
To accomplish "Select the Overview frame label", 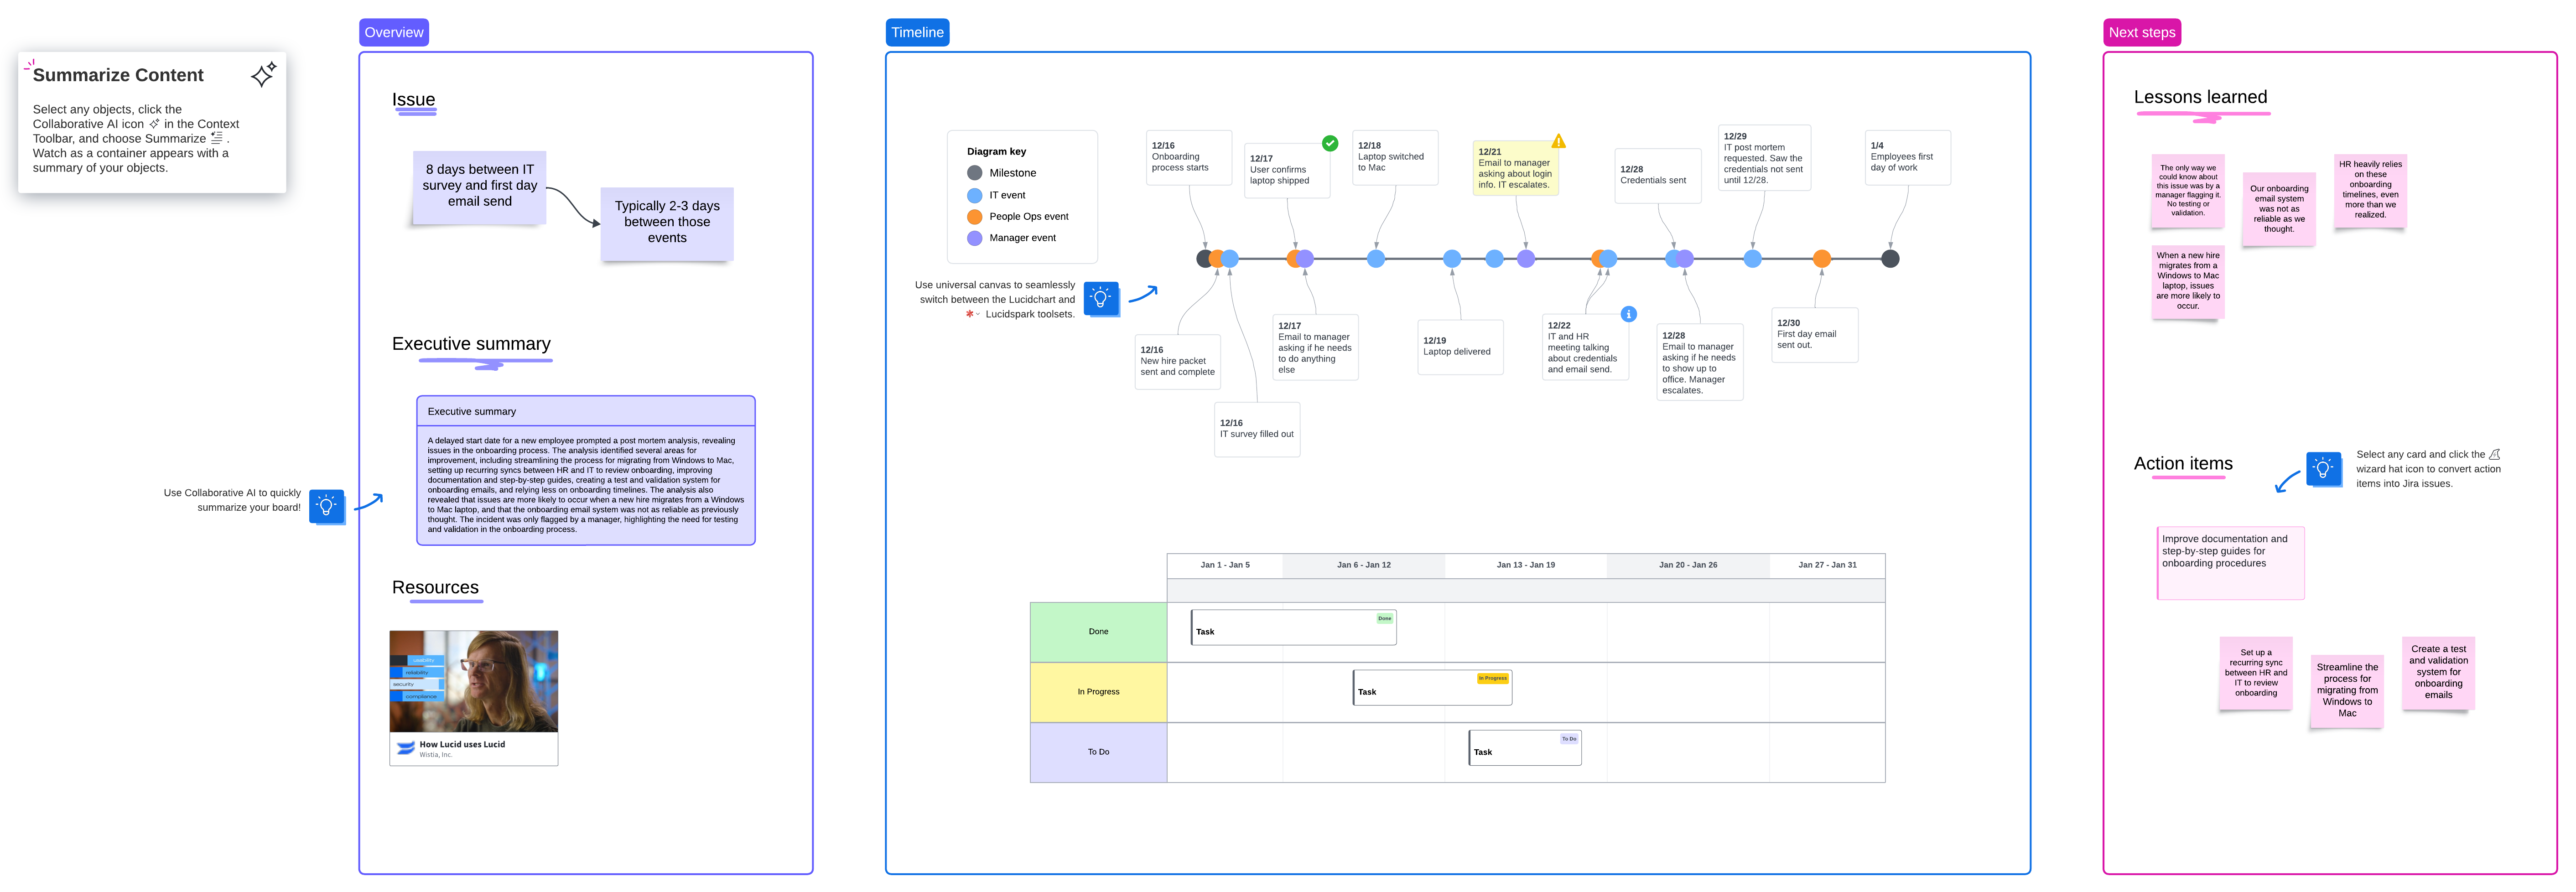I will pyautogui.click(x=393, y=32).
